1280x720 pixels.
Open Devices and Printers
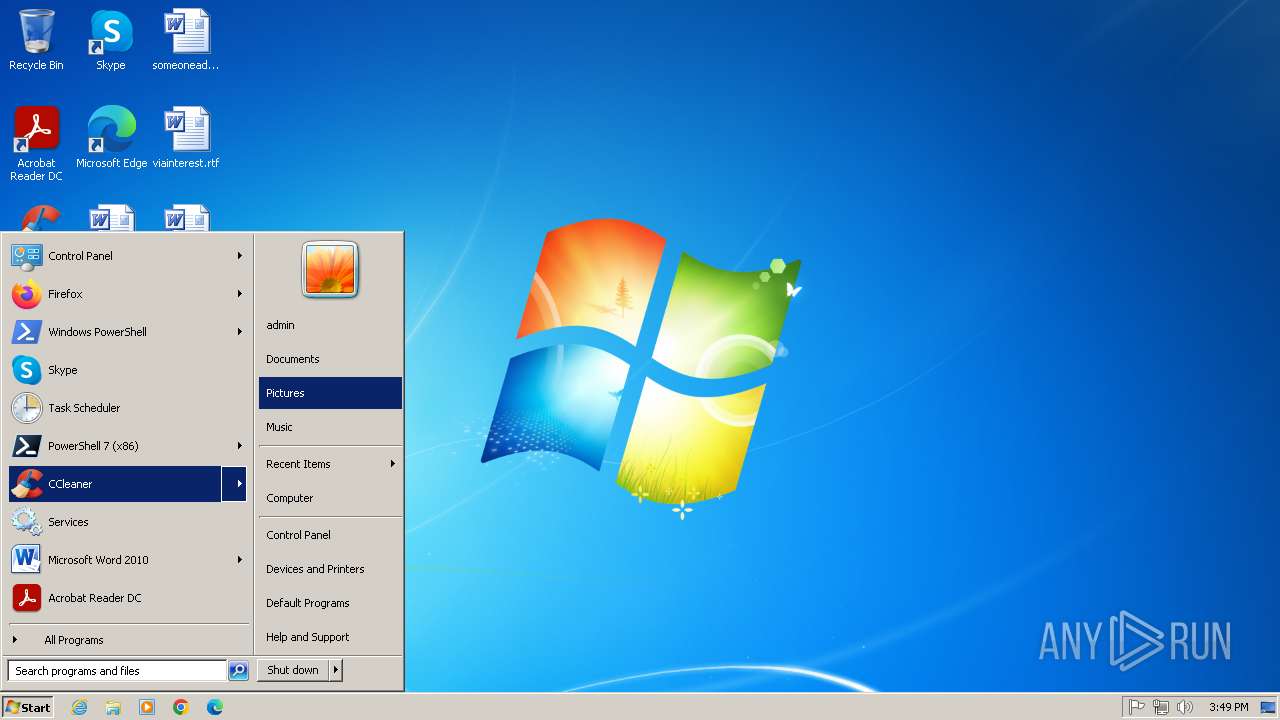coord(330,569)
